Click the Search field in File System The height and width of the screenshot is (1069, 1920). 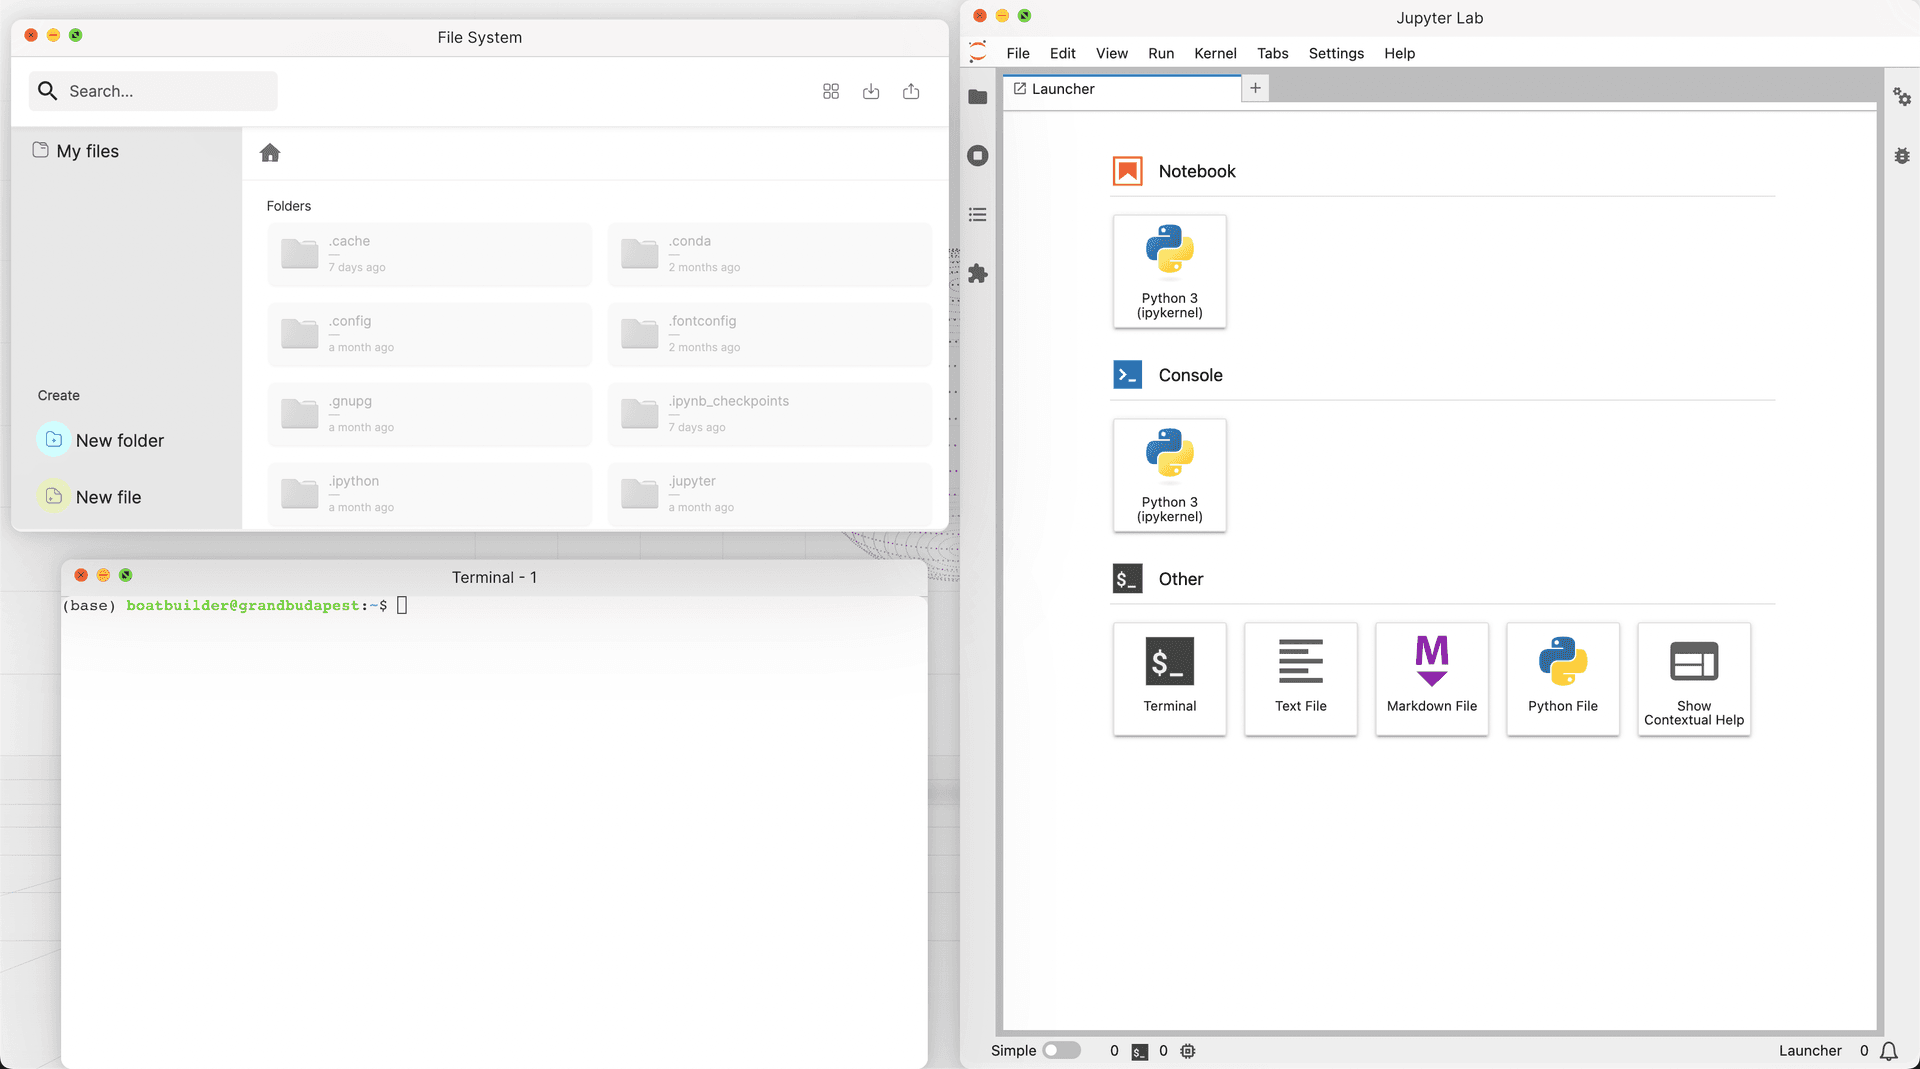(x=153, y=91)
